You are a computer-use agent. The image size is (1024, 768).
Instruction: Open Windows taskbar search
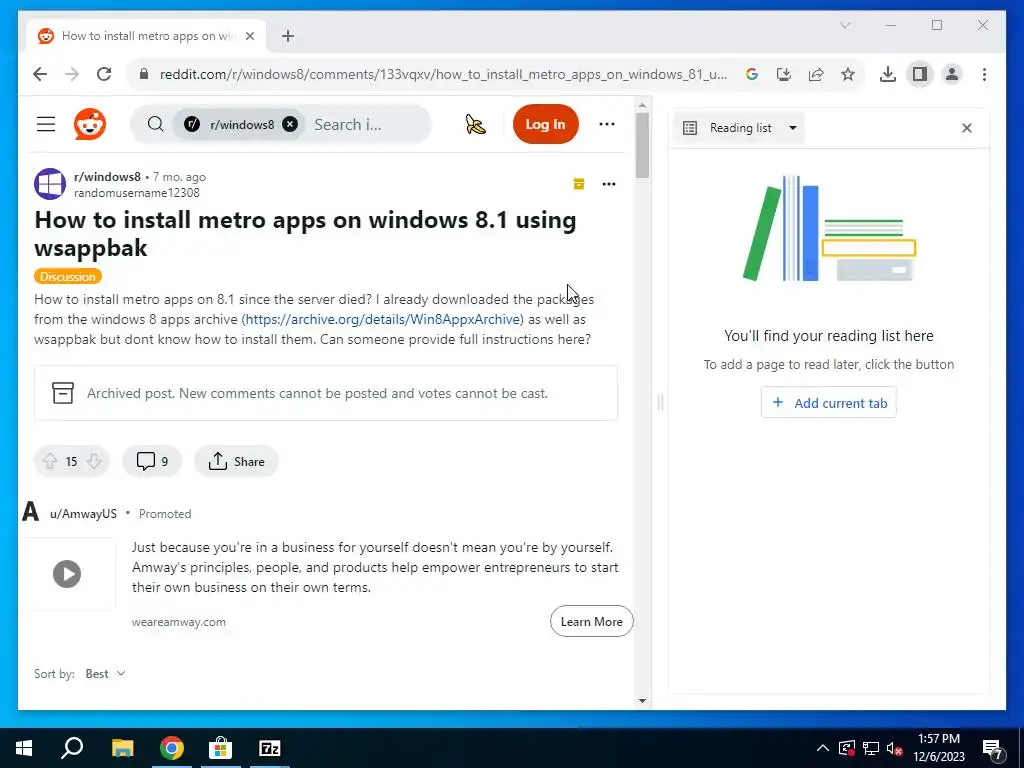point(72,748)
